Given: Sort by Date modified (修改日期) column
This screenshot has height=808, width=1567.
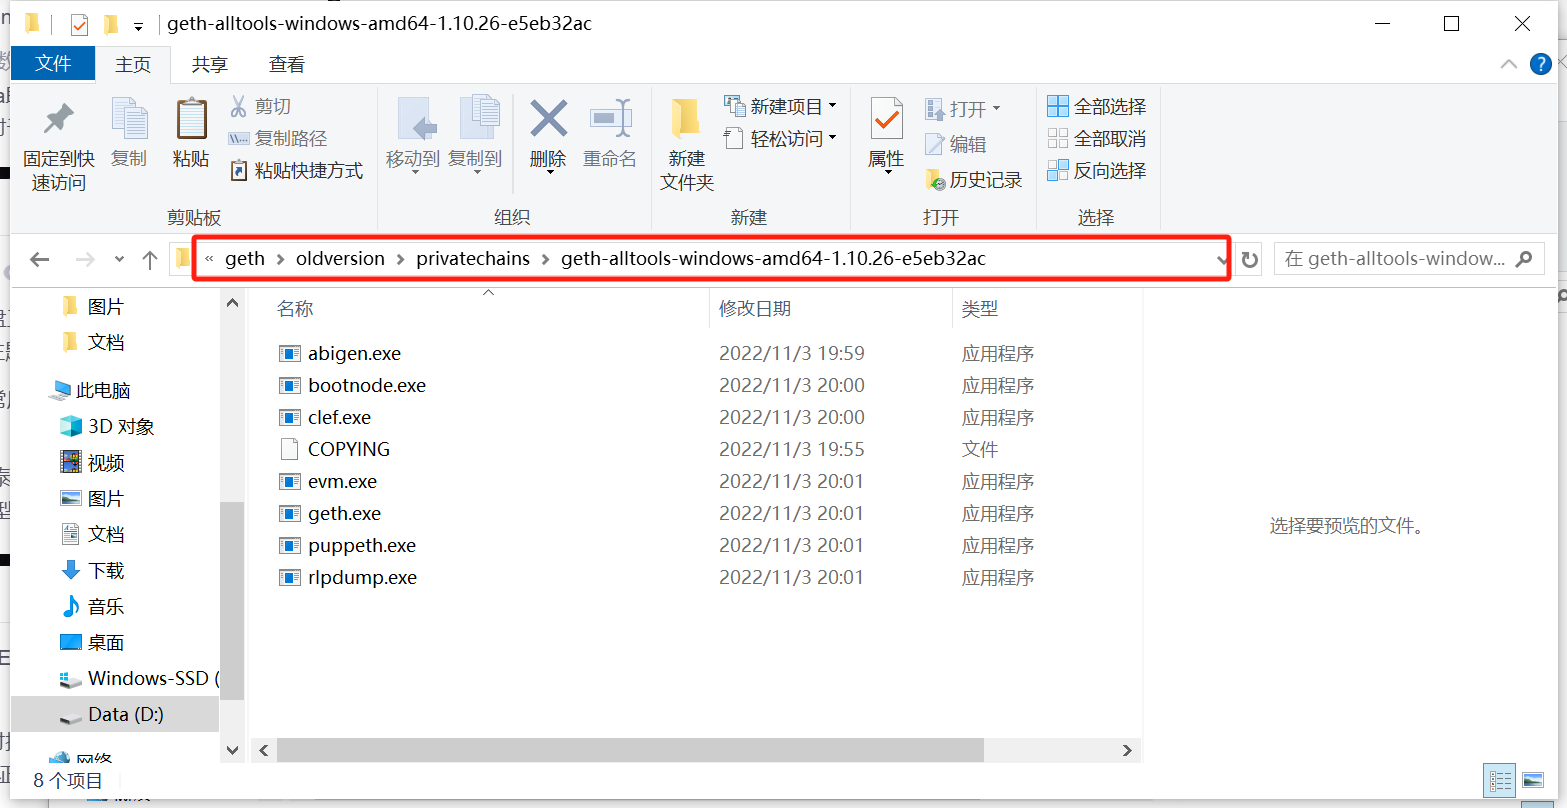Looking at the screenshot, I should click(755, 309).
